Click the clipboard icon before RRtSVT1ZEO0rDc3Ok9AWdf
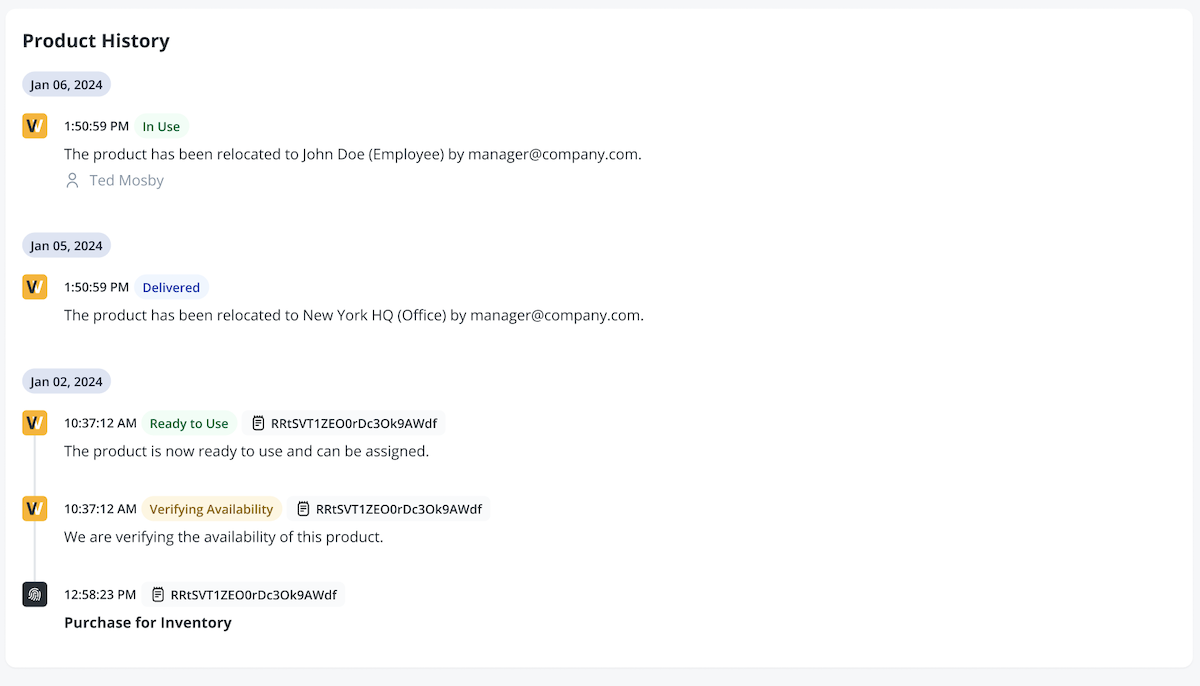This screenshot has width=1200, height=686. [x=257, y=423]
